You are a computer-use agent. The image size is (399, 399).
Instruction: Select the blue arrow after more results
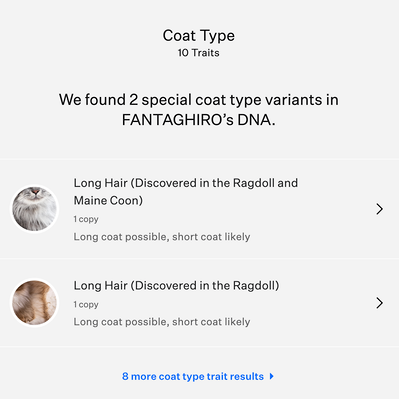(272, 376)
